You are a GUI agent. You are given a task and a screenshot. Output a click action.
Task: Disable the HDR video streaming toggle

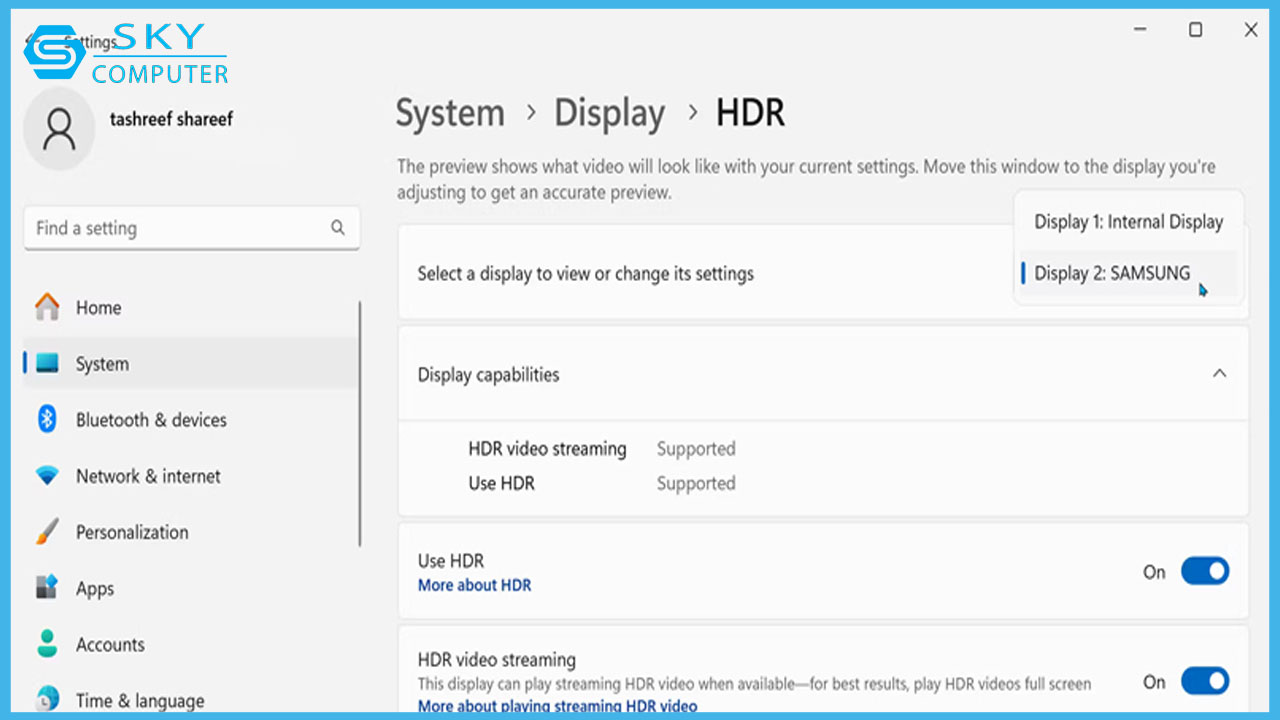tap(1204, 681)
